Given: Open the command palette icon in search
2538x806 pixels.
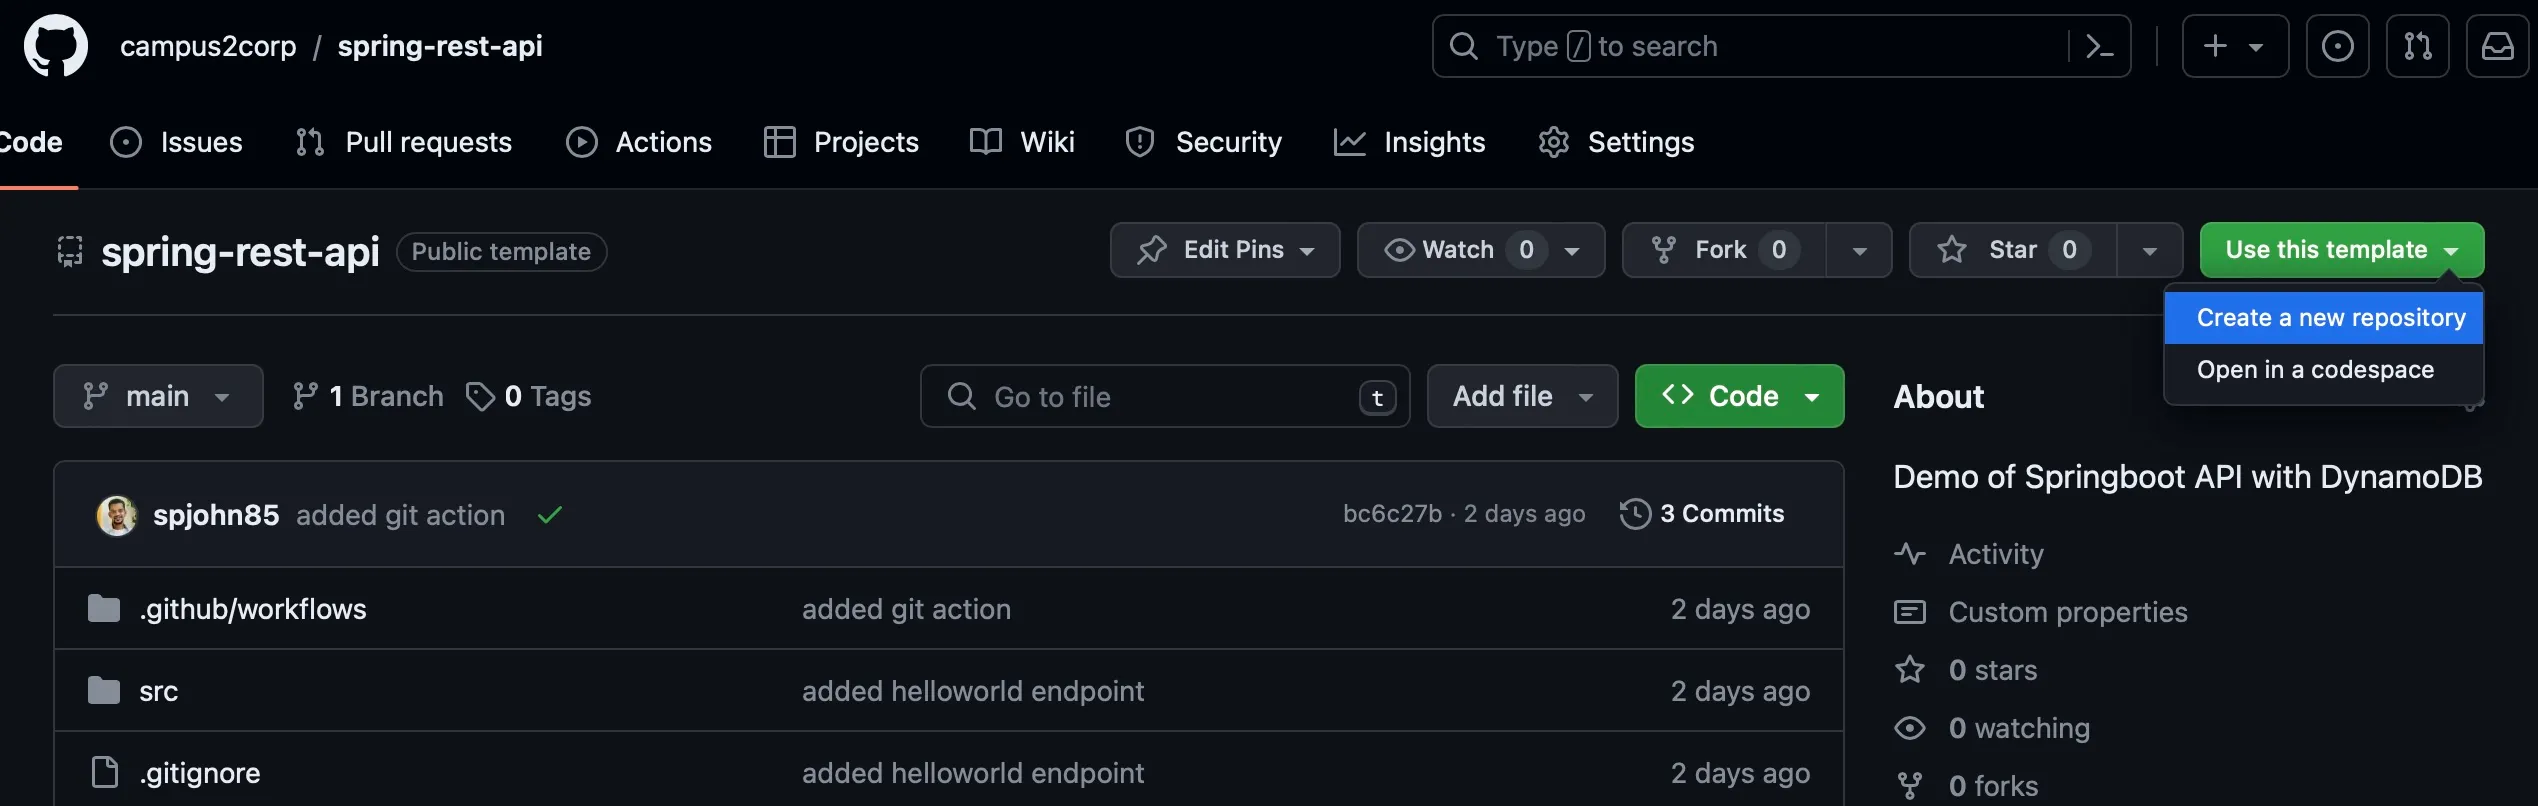Looking at the screenshot, I should point(2099,46).
